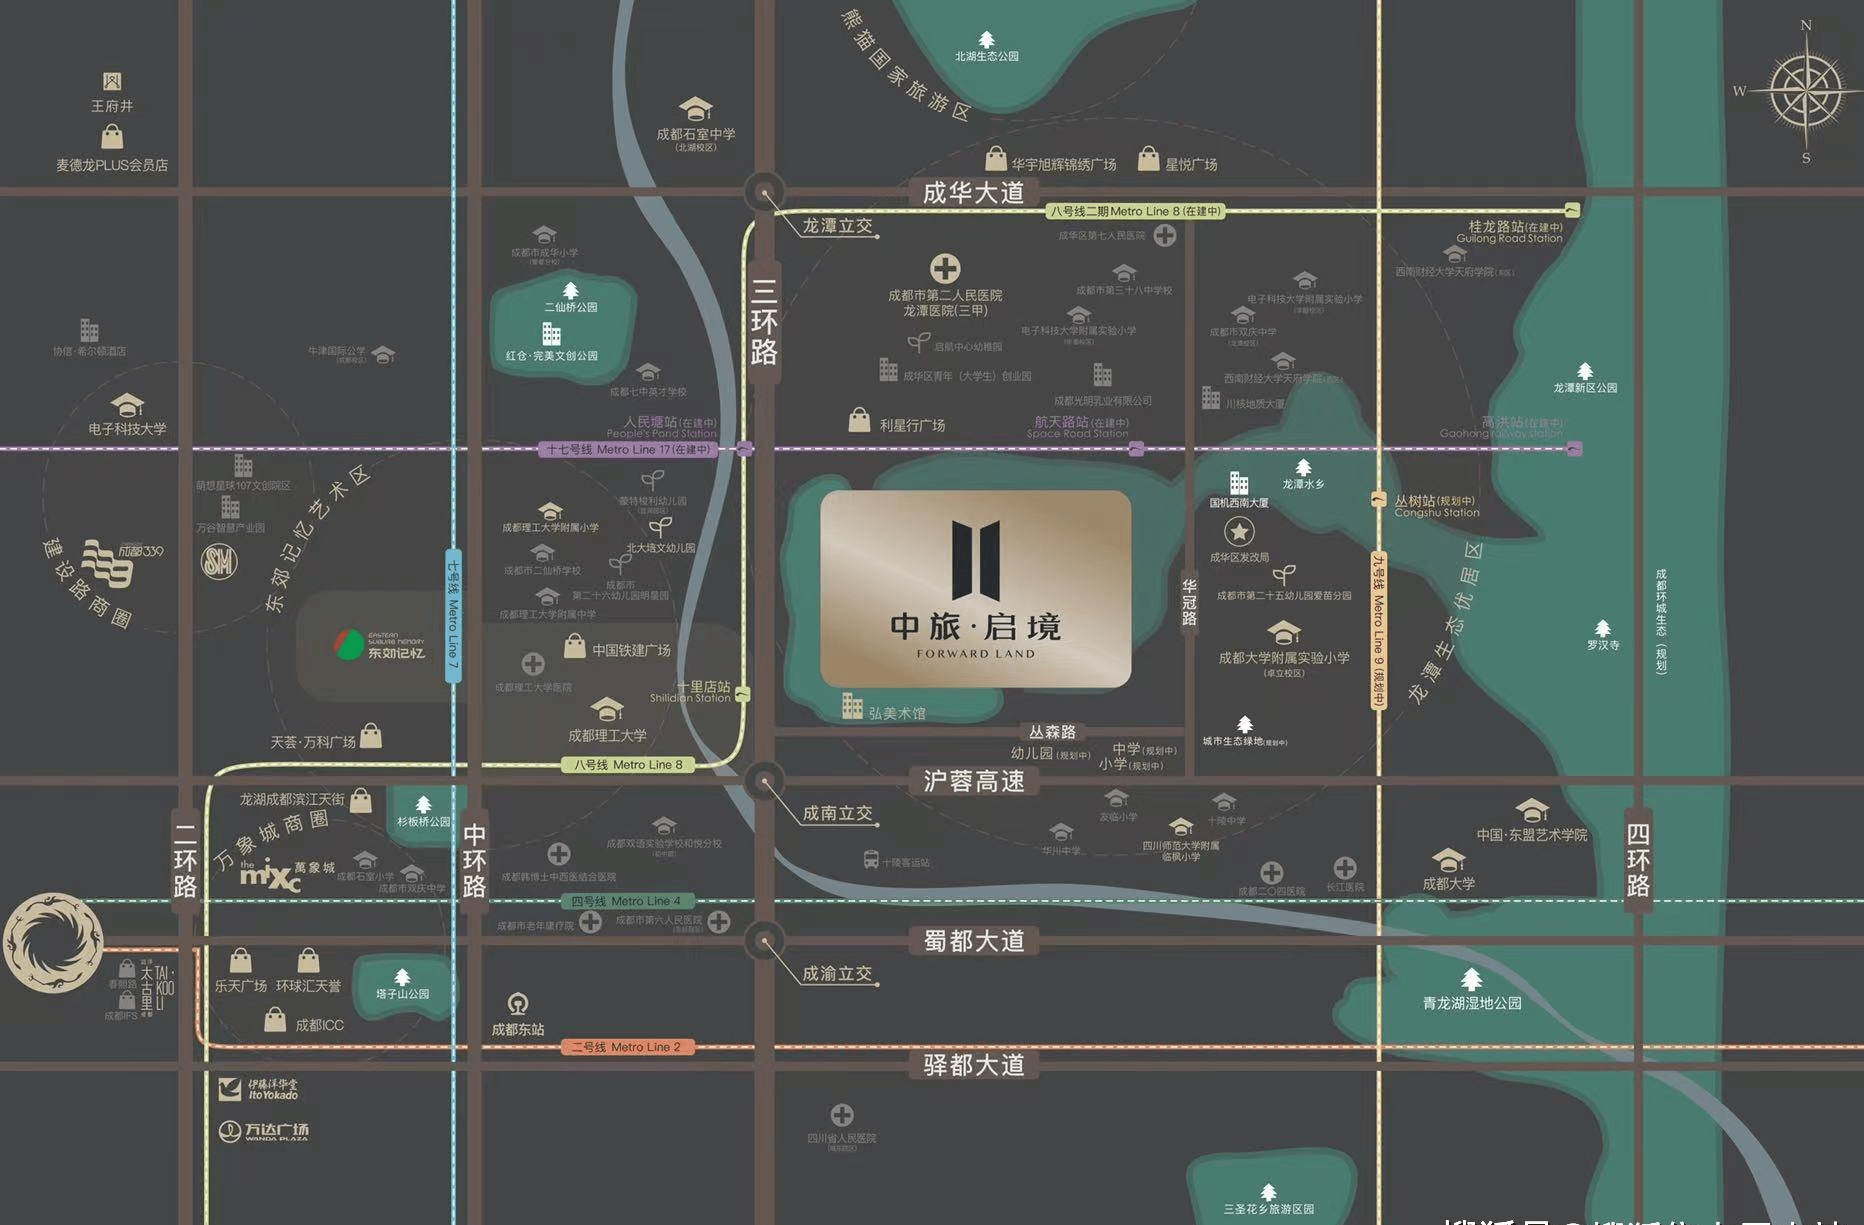
Task: Click the 九号线 Metro Line 9 label
Action: (1378, 631)
